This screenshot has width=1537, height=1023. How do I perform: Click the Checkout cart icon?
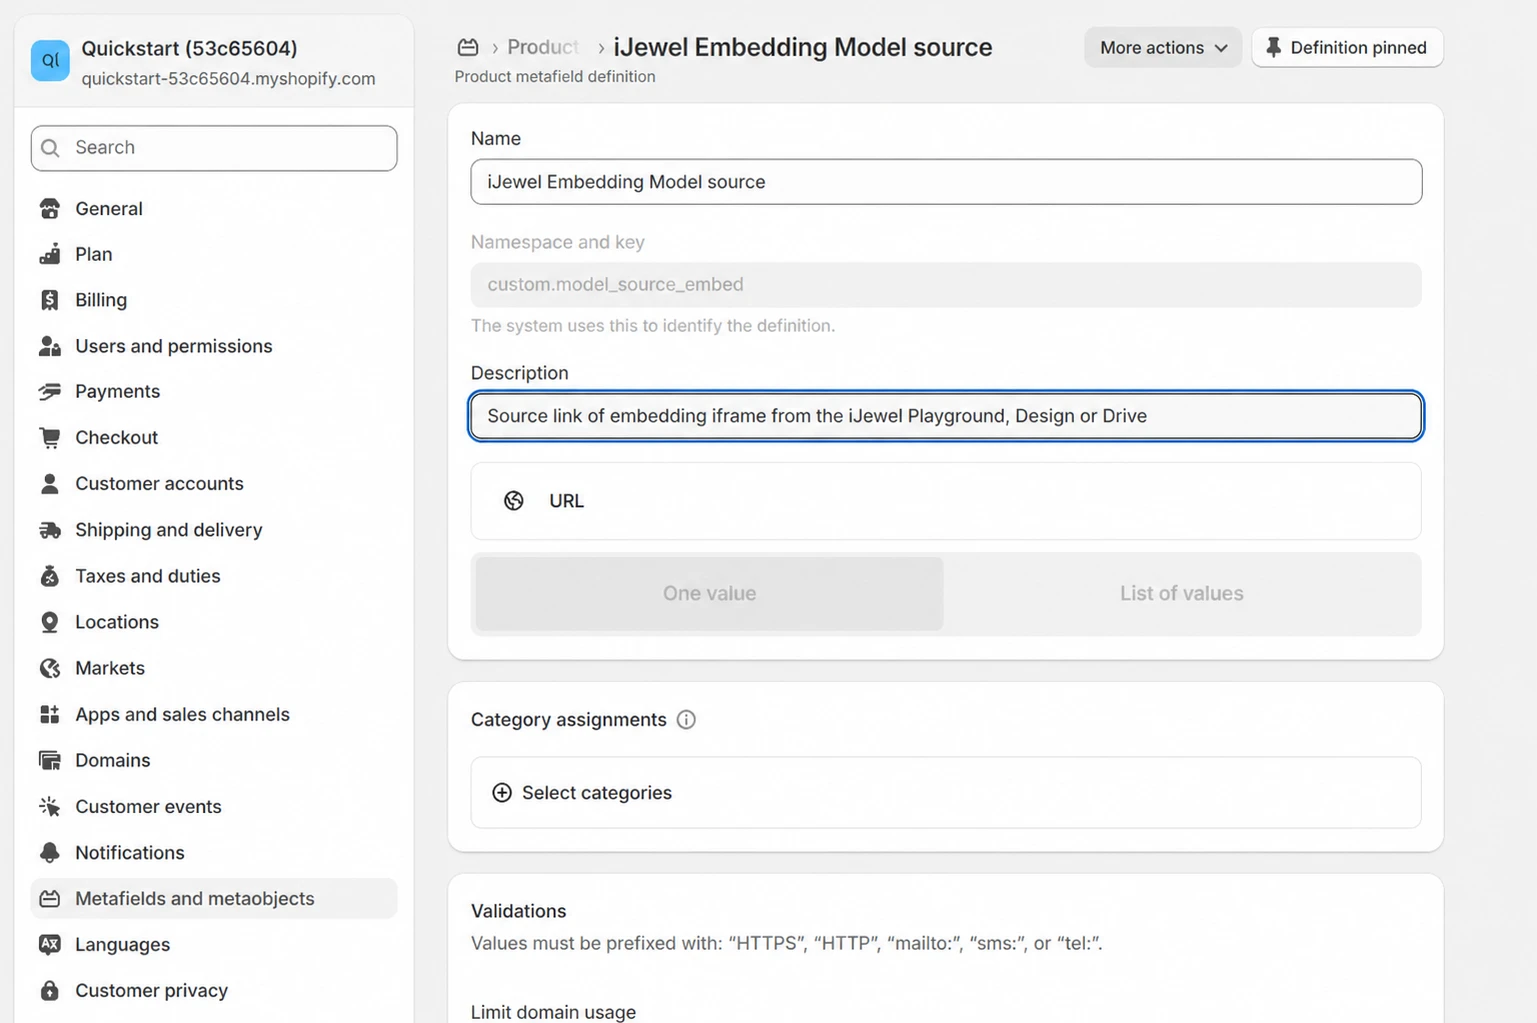tap(49, 437)
